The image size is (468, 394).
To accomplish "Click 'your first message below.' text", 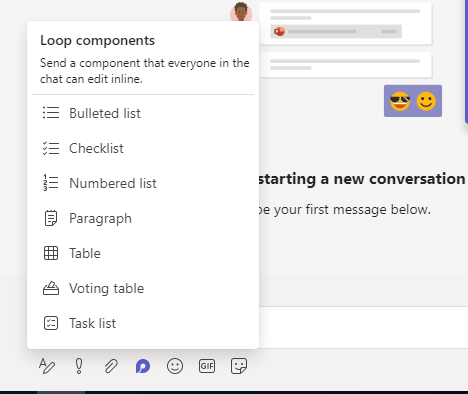I will pos(352,210).
